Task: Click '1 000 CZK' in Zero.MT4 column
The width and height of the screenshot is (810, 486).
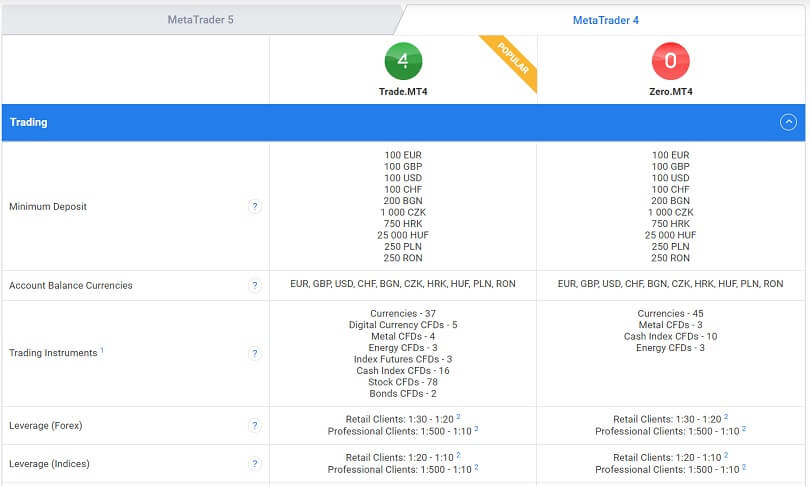Action: click(671, 212)
